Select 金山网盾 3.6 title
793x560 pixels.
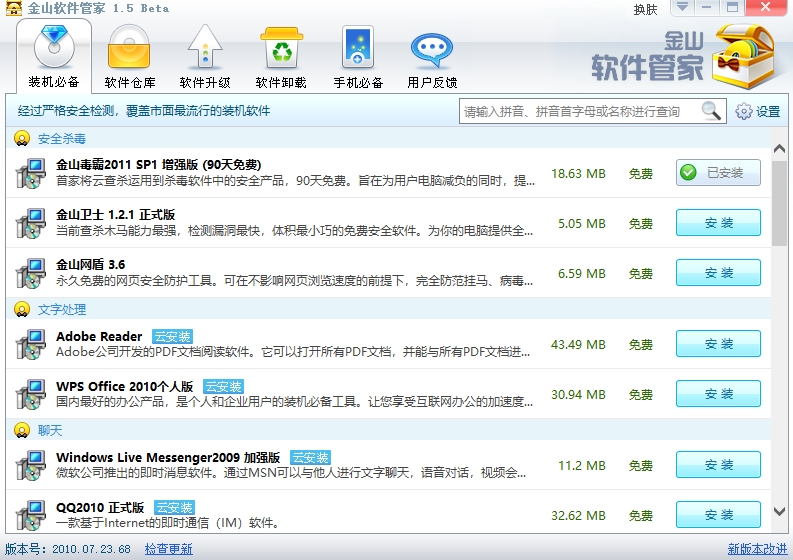(x=91, y=265)
